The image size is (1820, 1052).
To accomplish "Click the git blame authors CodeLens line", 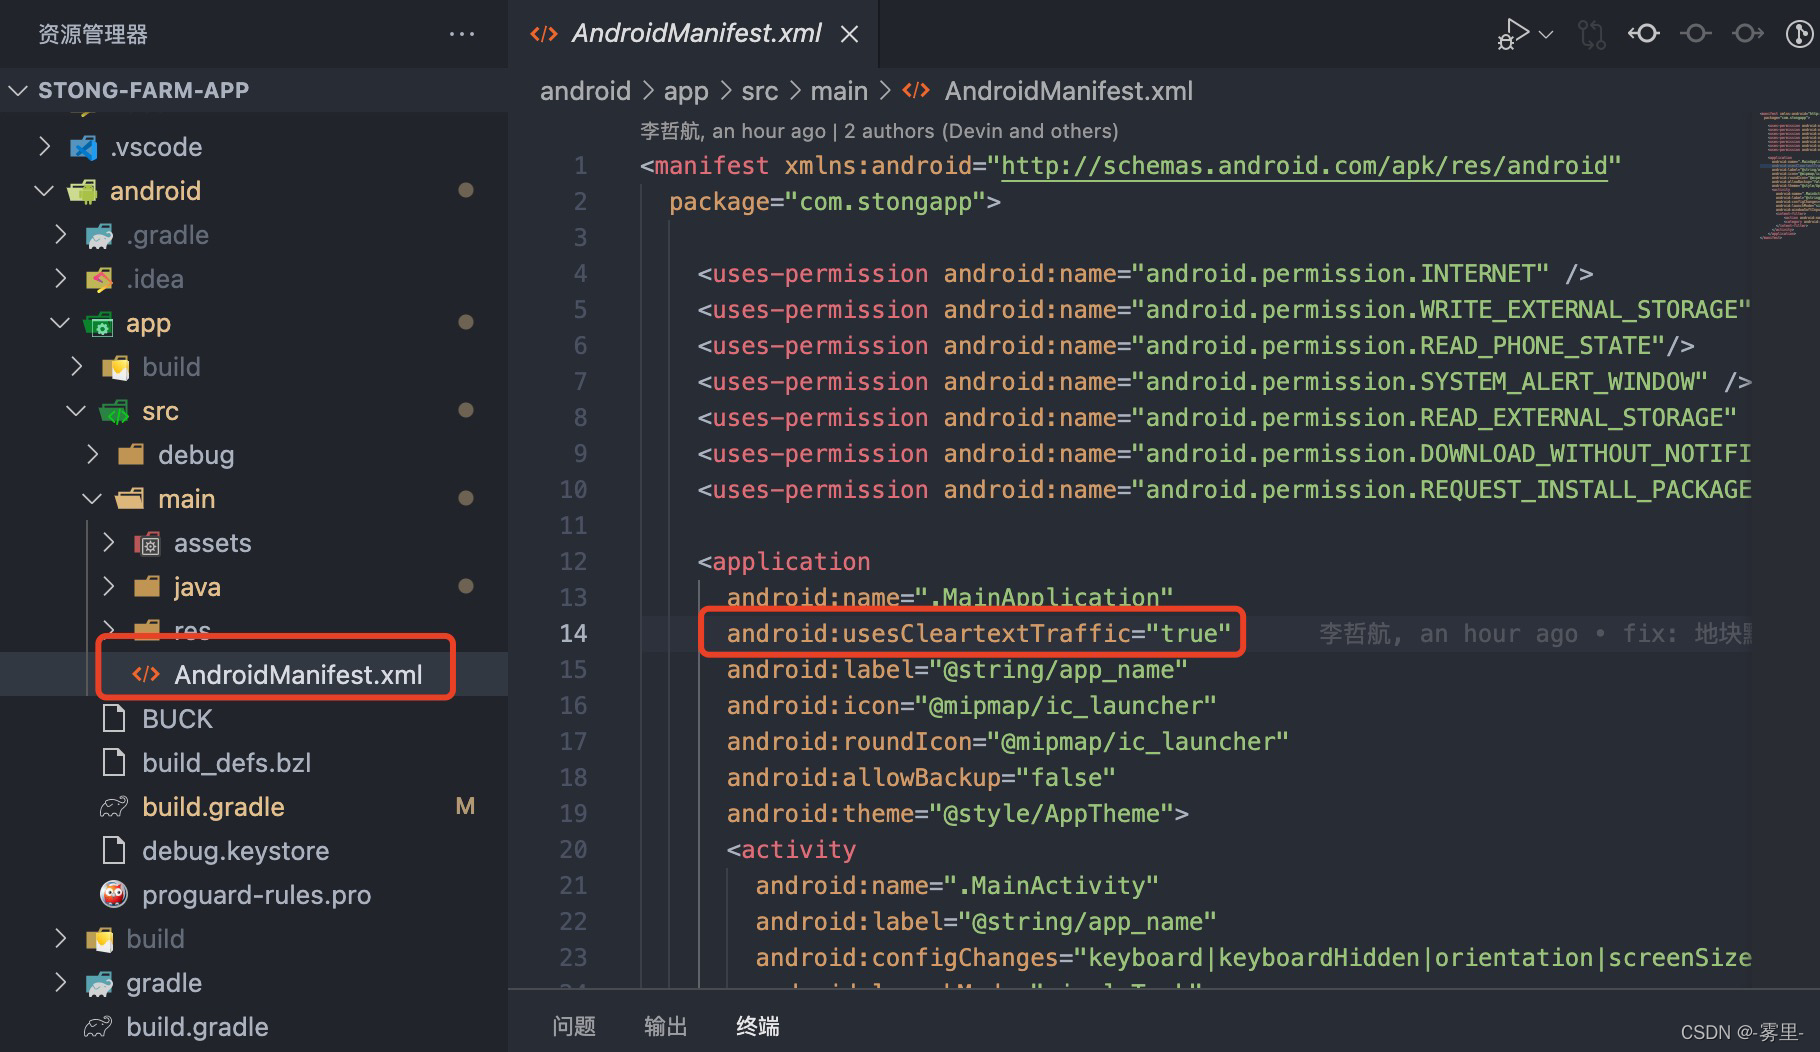I will [x=879, y=131].
